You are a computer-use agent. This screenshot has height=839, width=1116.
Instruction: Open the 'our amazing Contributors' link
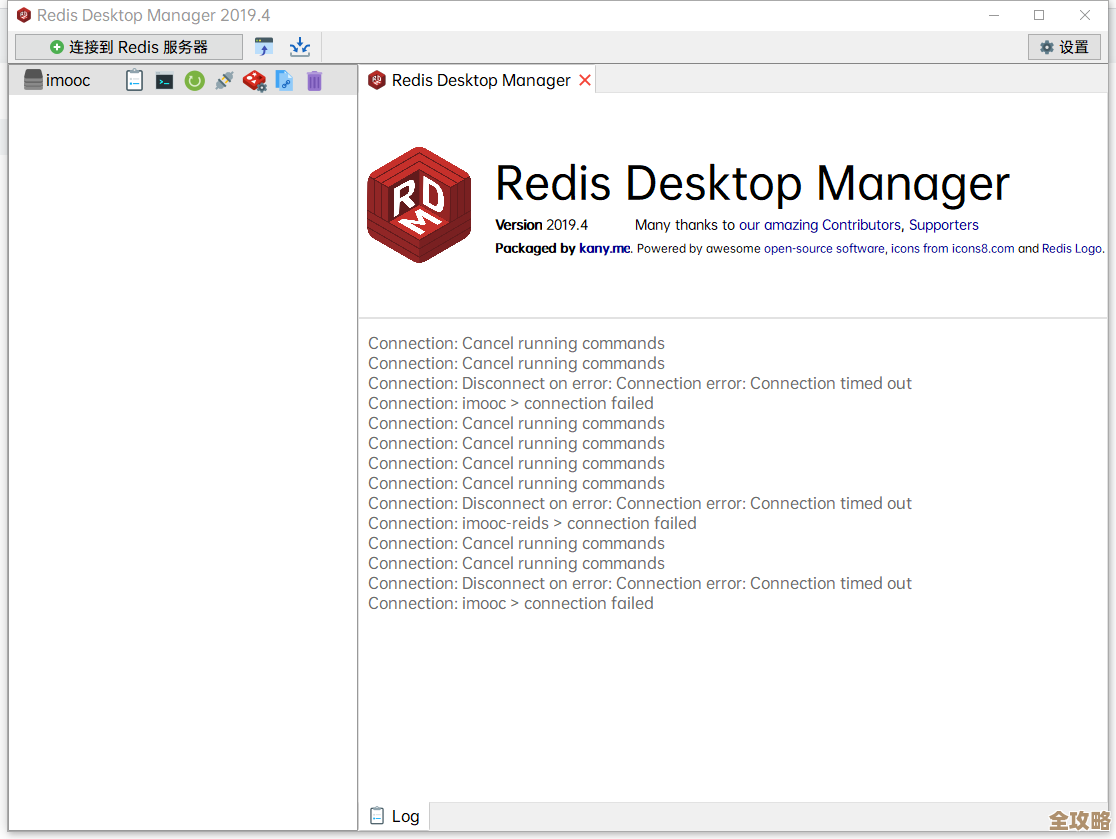pyautogui.click(x=819, y=225)
